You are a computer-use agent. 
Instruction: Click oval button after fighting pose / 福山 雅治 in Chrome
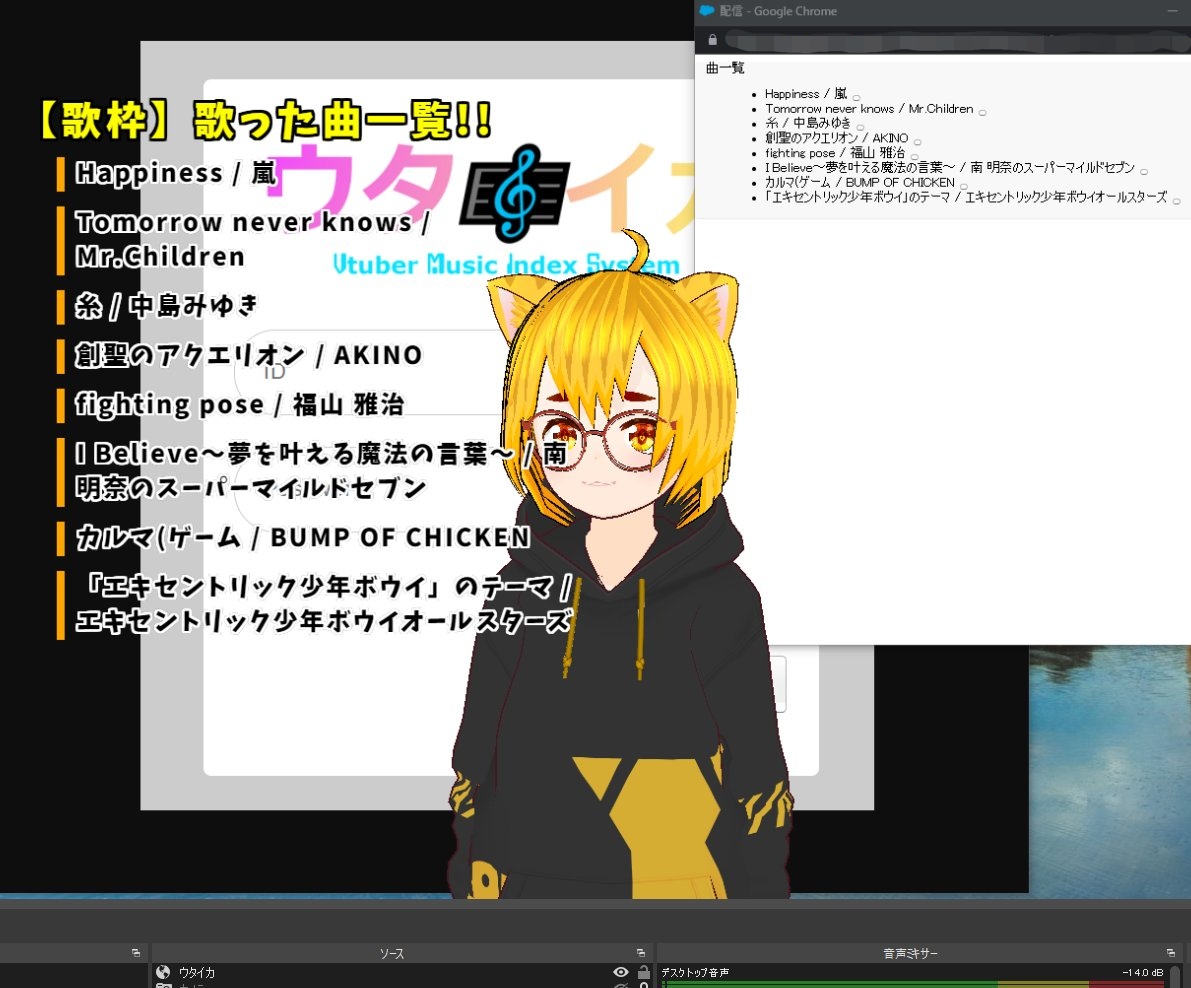click(914, 156)
